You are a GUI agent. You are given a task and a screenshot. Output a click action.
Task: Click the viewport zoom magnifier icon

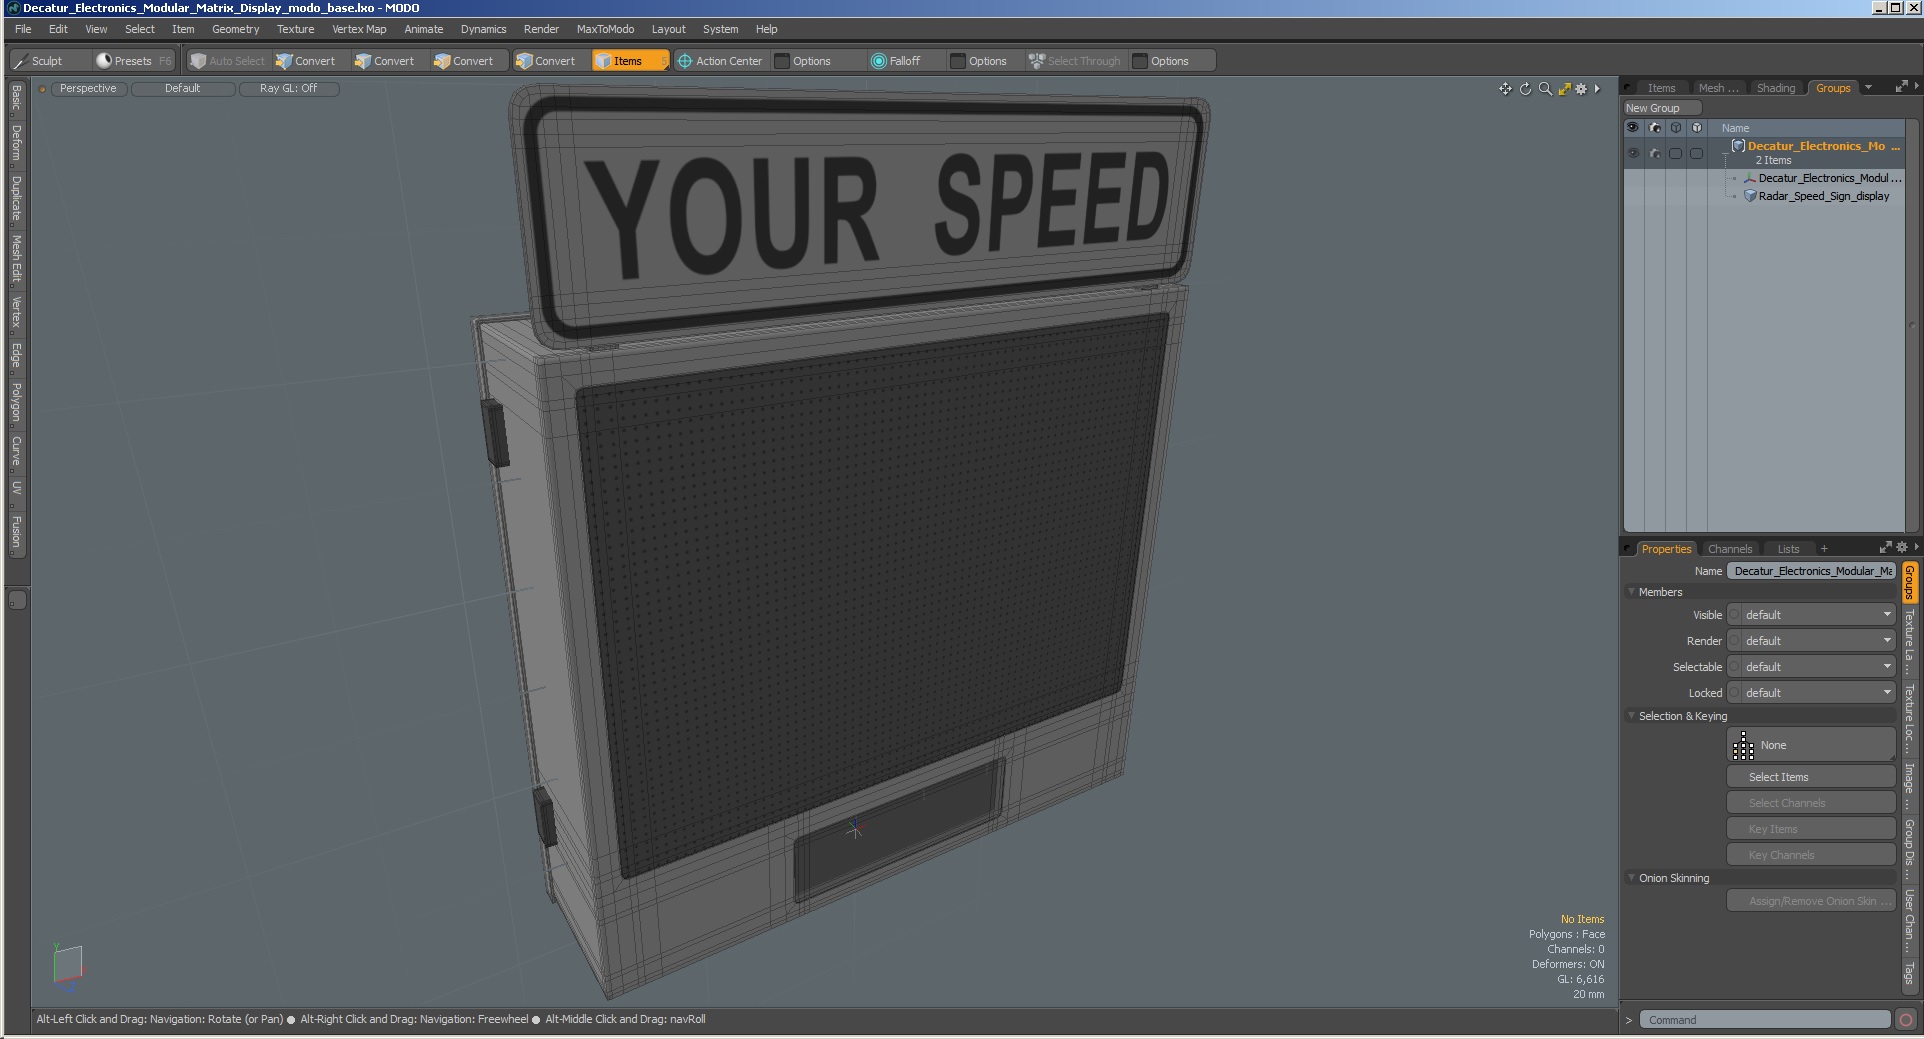(x=1545, y=89)
